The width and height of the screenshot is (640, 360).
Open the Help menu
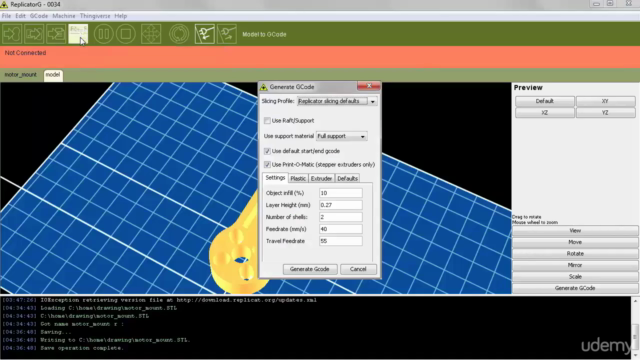coord(120,16)
